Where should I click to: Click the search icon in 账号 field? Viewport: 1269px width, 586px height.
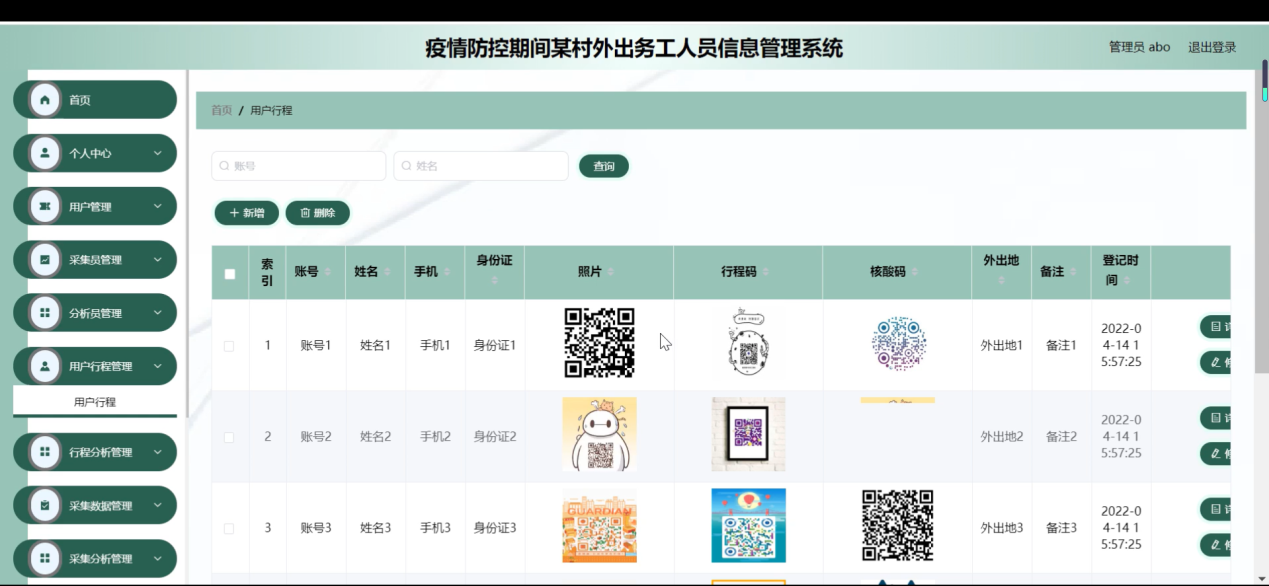click(x=225, y=166)
